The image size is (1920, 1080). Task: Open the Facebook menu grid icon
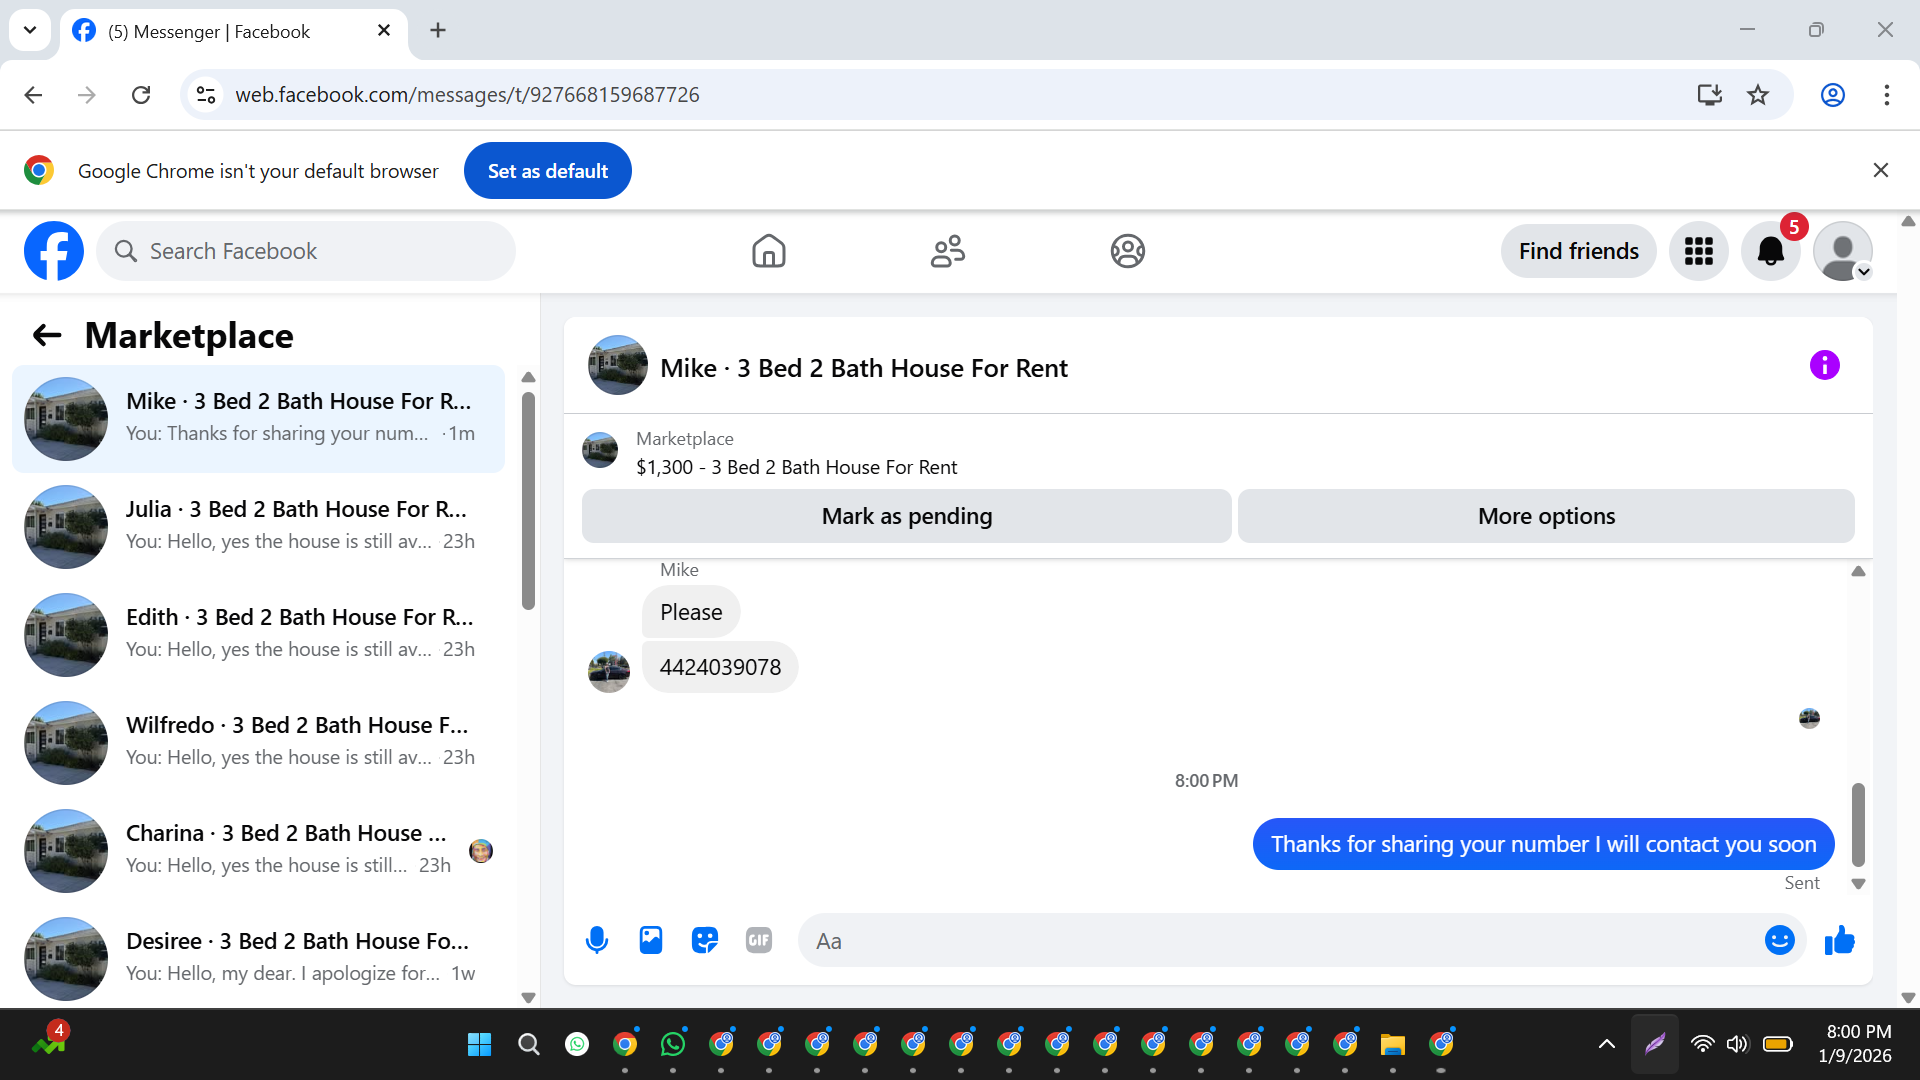click(1698, 251)
